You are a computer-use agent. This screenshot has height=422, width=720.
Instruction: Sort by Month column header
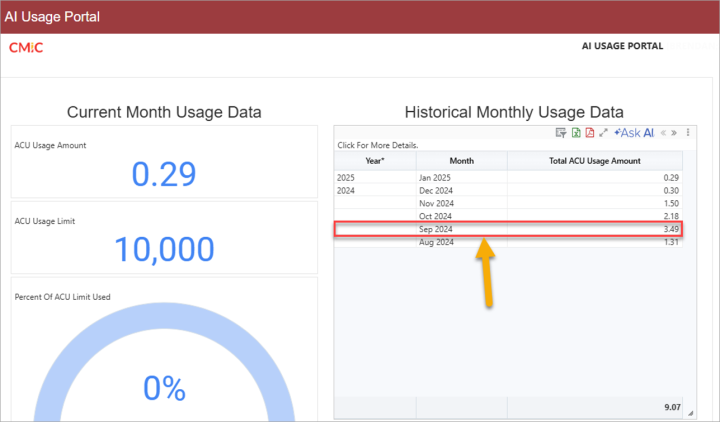click(461, 161)
